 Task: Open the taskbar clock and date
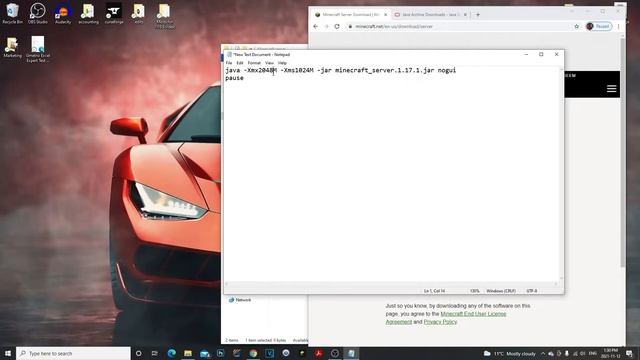tap(610, 353)
